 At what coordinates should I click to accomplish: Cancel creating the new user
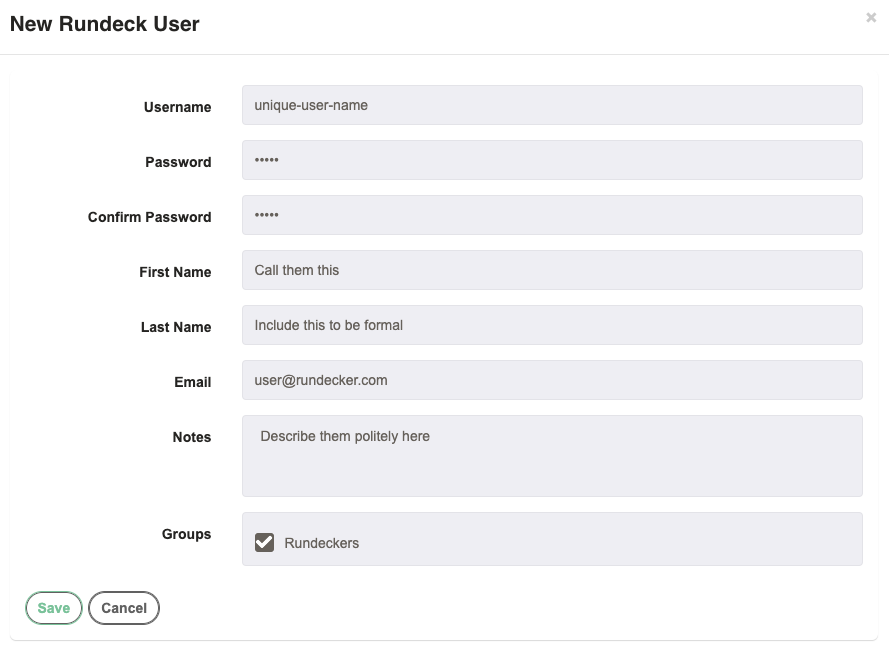click(x=124, y=608)
